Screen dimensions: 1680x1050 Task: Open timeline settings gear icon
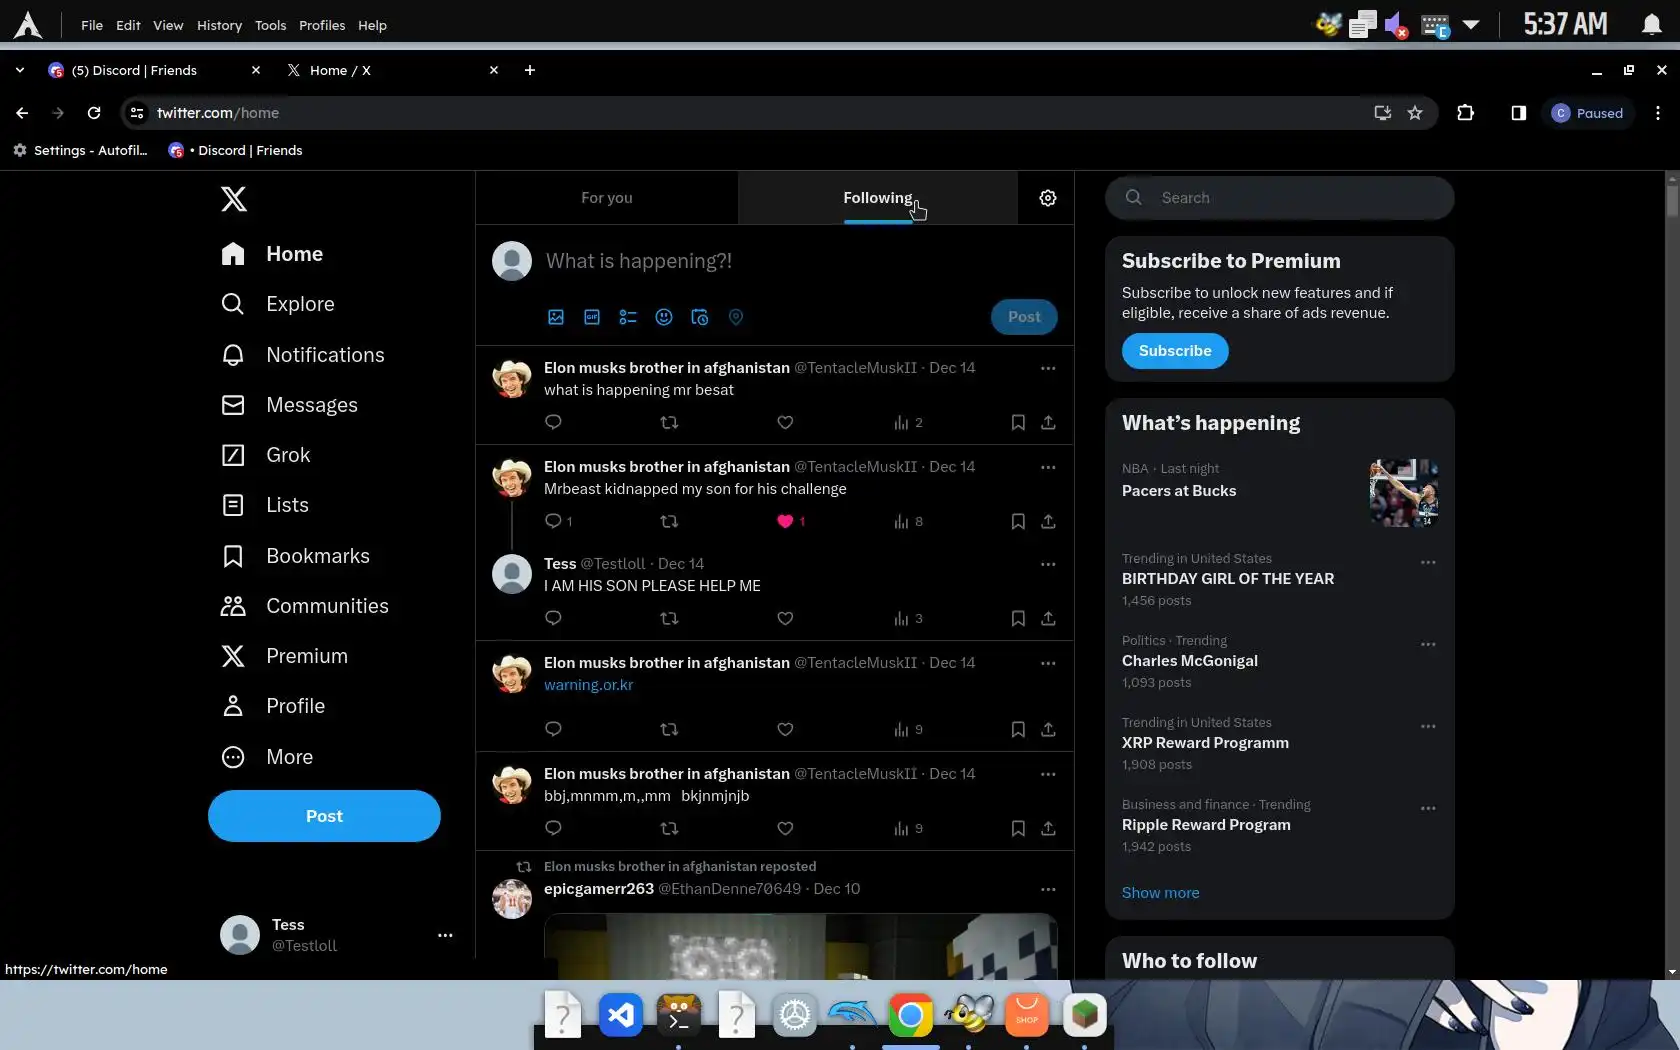click(1048, 198)
